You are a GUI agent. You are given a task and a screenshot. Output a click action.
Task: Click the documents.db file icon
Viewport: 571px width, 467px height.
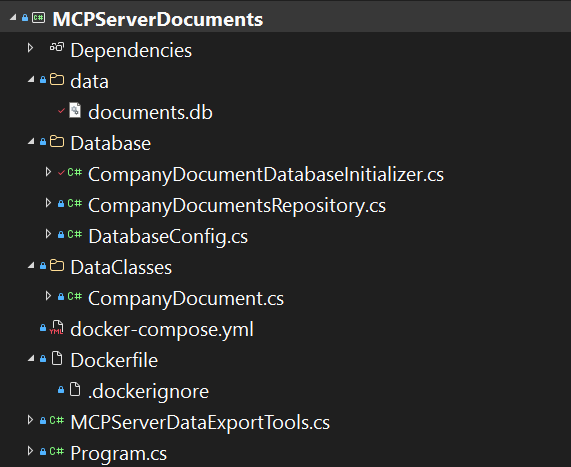tap(75, 110)
